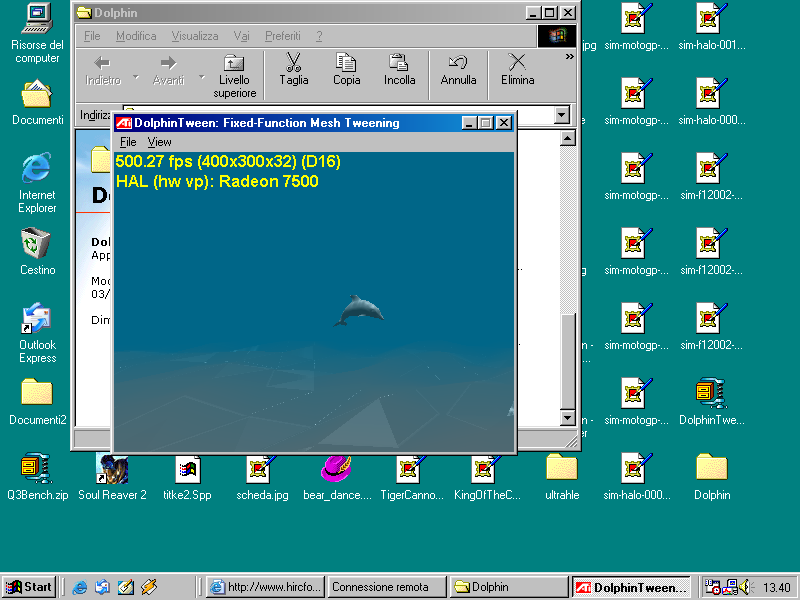Viewport: 800px width, 600px height.
Task: Click the Avanti forward arrow
Action: tap(168, 69)
